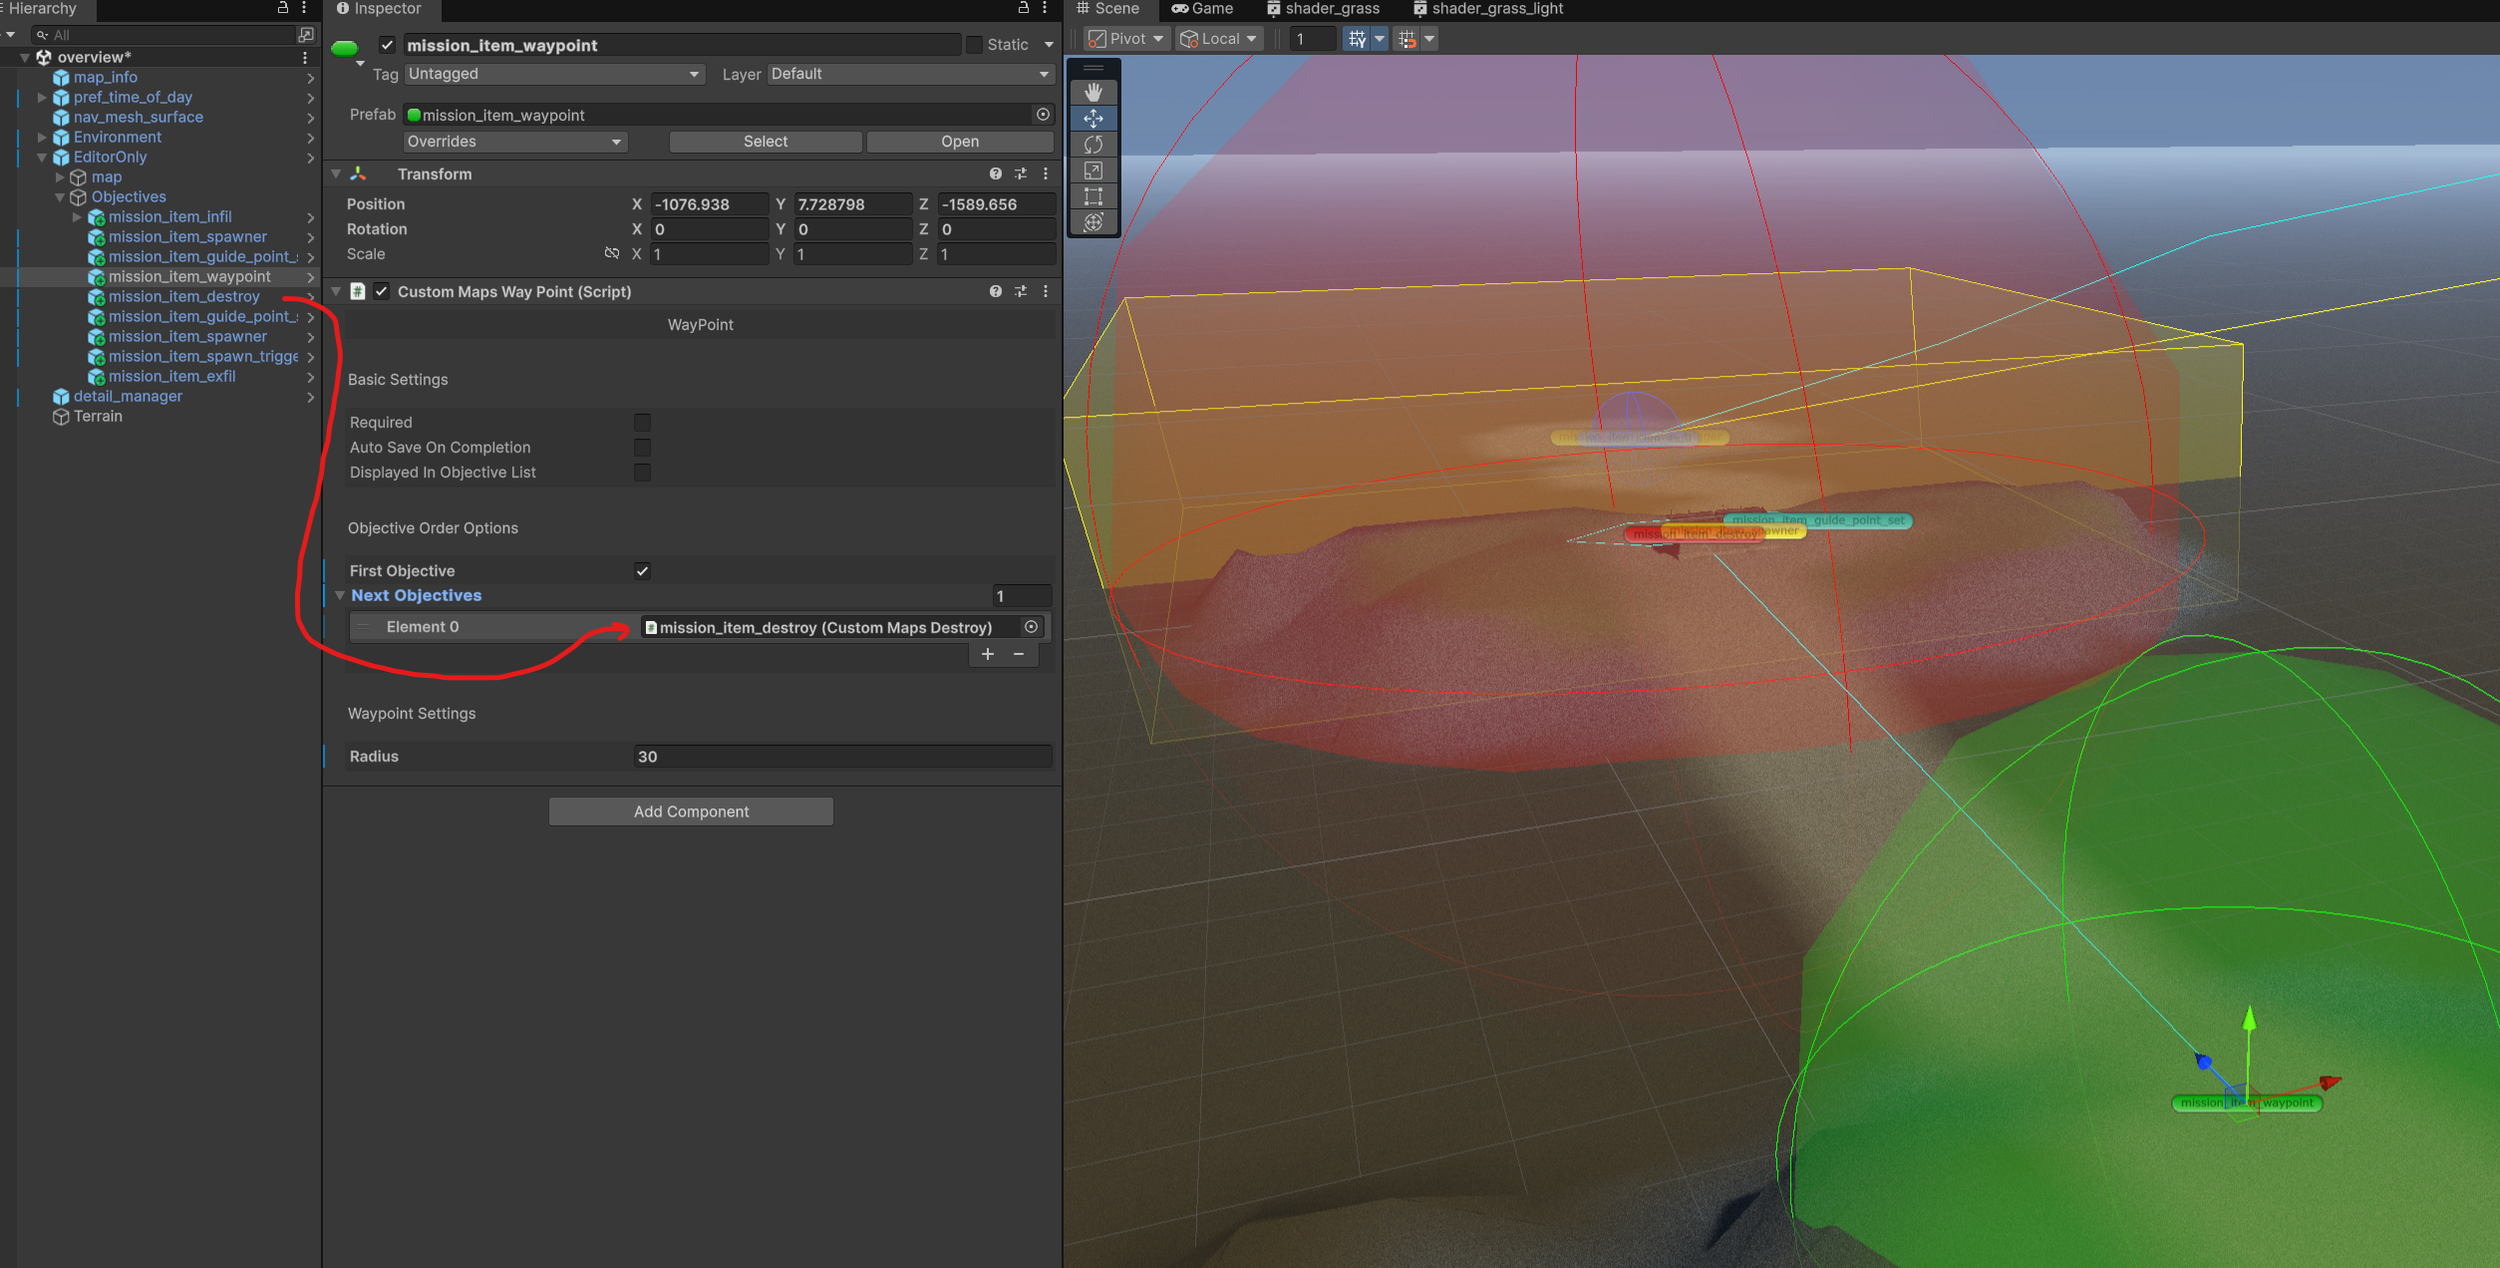2500x1268 pixels.
Task: Select the Scale tool
Action: (1093, 170)
